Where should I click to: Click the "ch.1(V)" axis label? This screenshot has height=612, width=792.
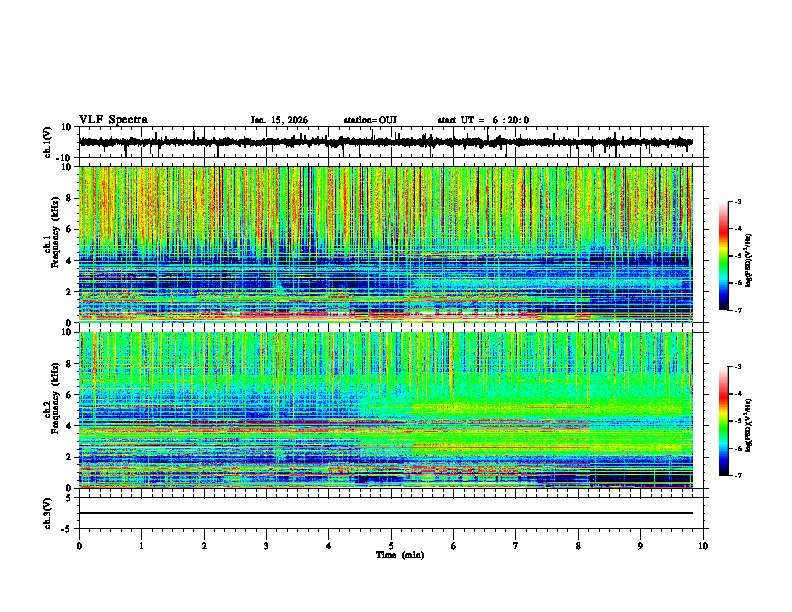48,142
